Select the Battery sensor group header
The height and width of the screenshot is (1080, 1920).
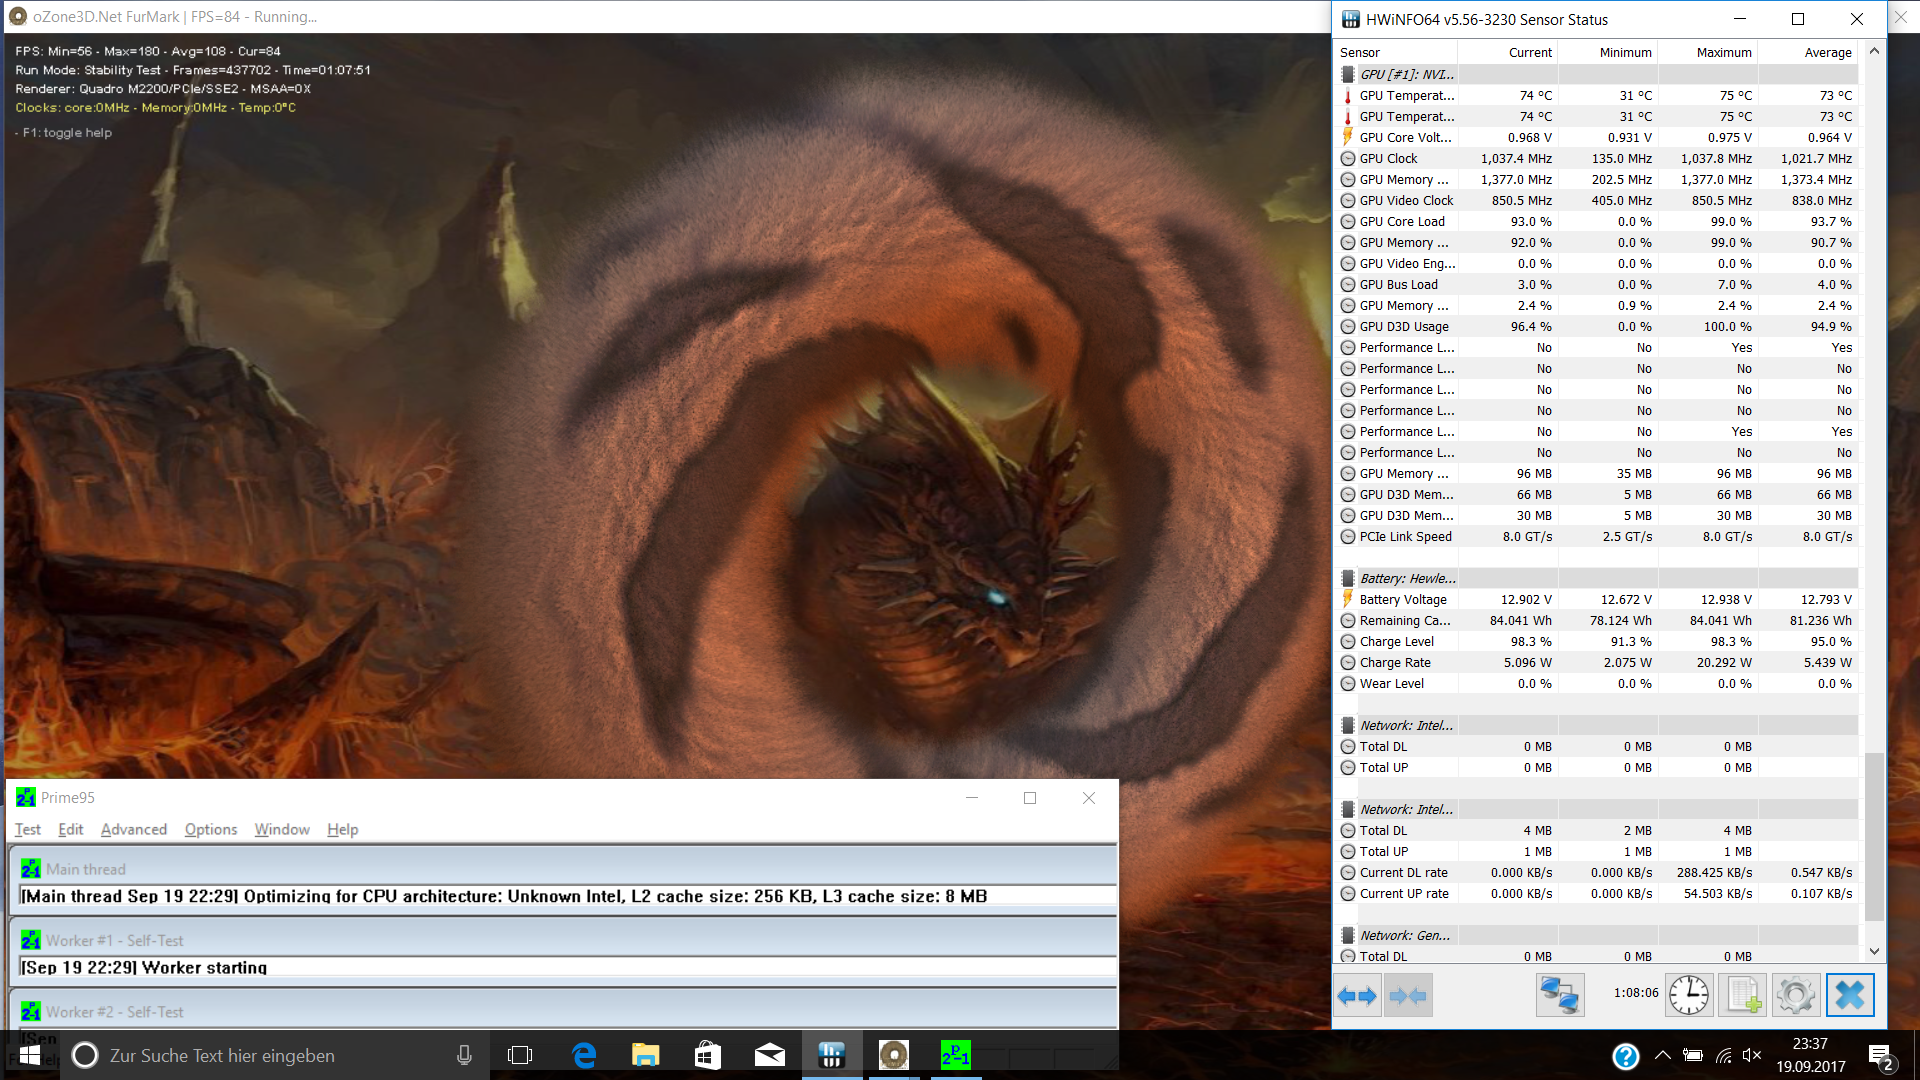(x=1407, y=578)
